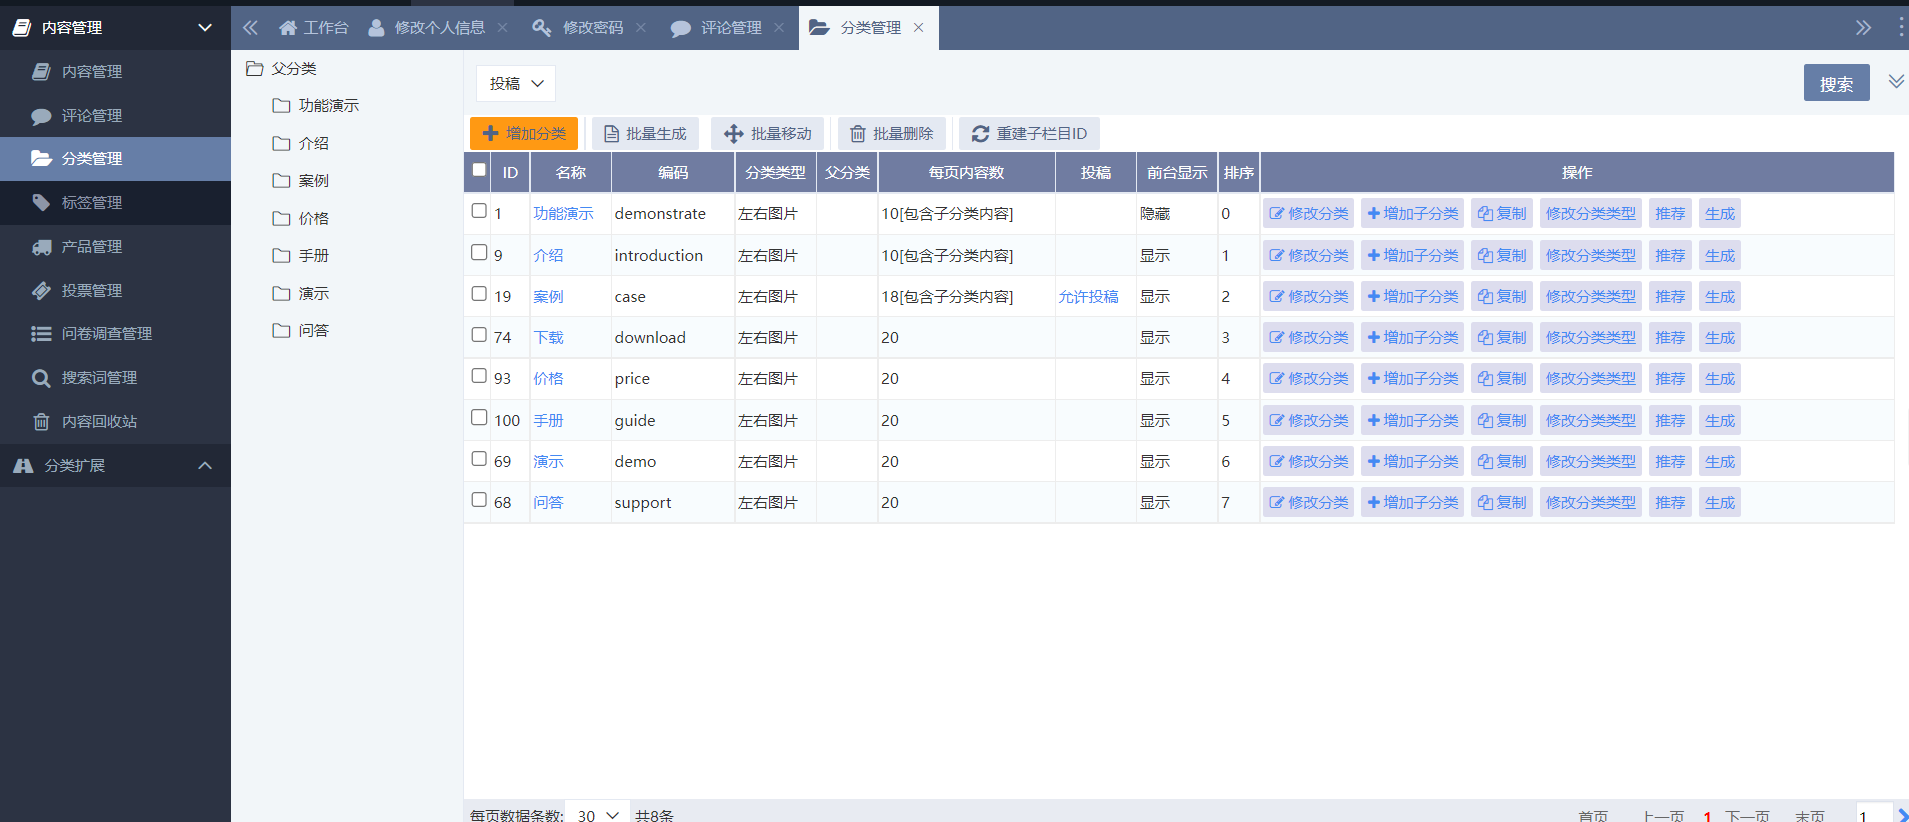Image resolution: width=1909 pixels, height=822 pixels.
Task: Click the folder icon beside 功能演示 in tree
Action: tap(282, 106)
